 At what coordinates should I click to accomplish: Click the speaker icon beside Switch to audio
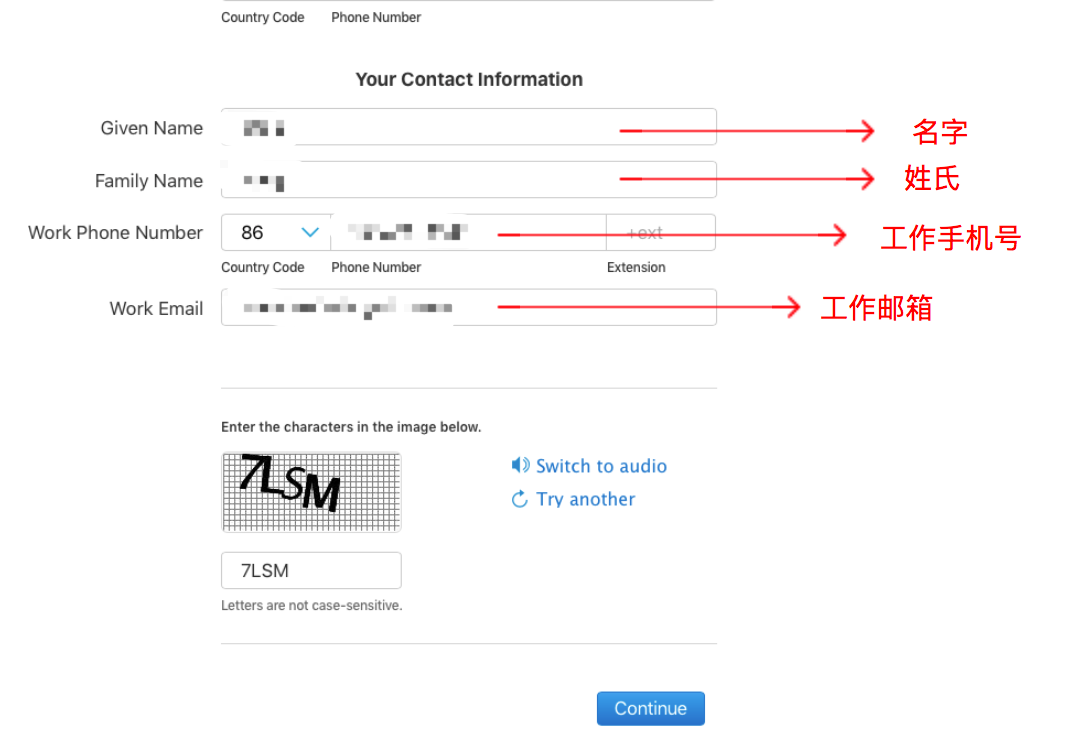tap(520, 465)
